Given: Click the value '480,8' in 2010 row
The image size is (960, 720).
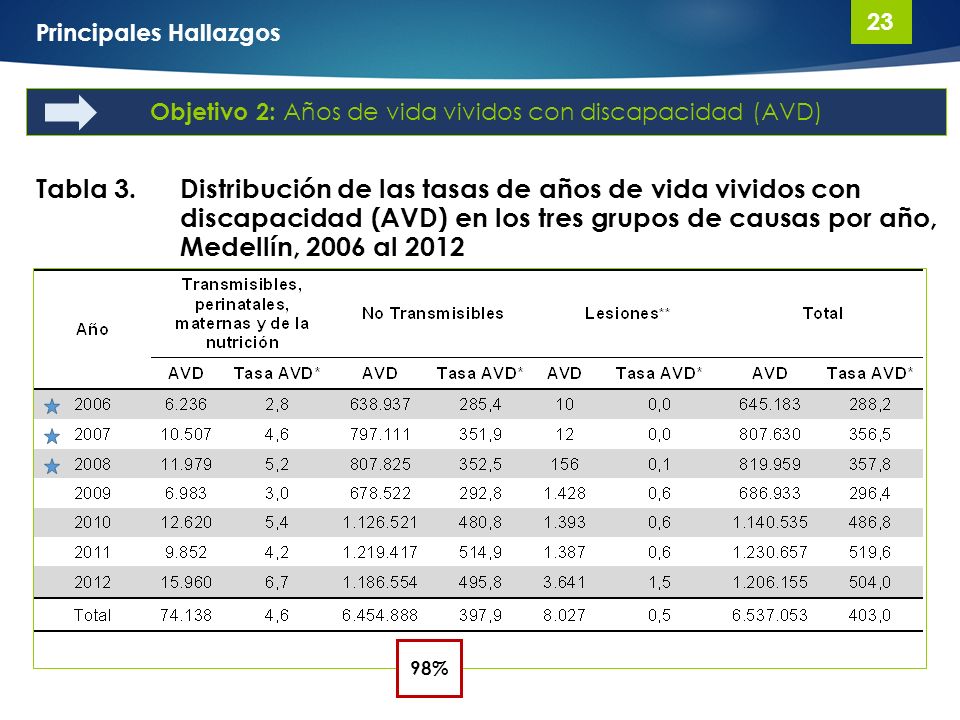Looking at the screenshot, I should pyautogui.click(x=481, y=523).
